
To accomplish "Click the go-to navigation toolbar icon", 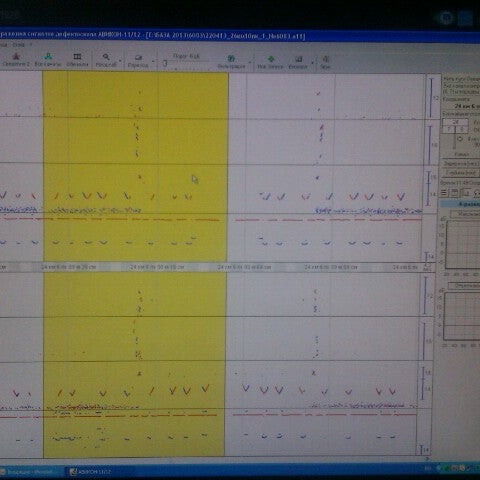I will tap(139, 58).
